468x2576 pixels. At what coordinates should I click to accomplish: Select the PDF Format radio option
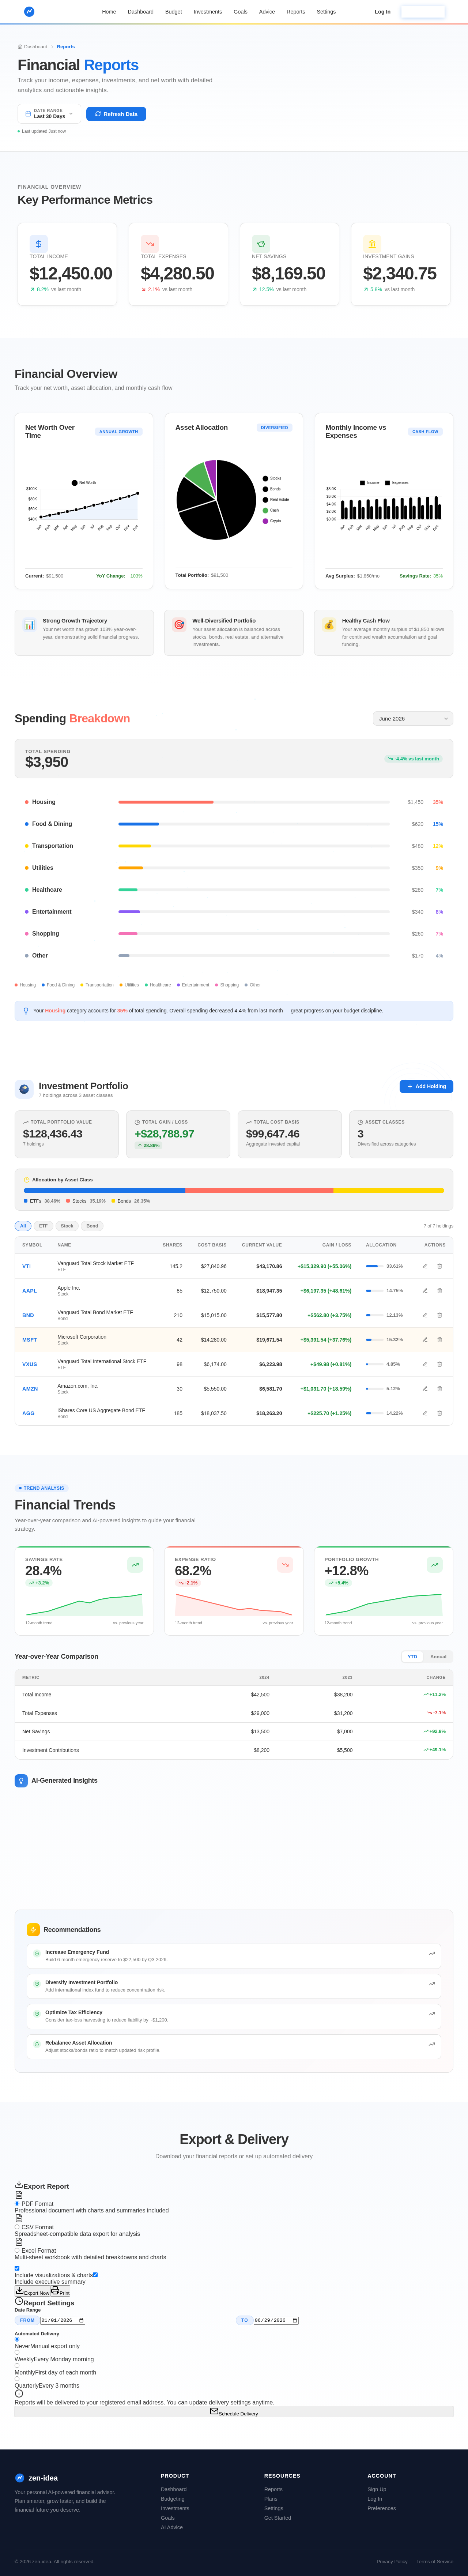(17, 2204)
